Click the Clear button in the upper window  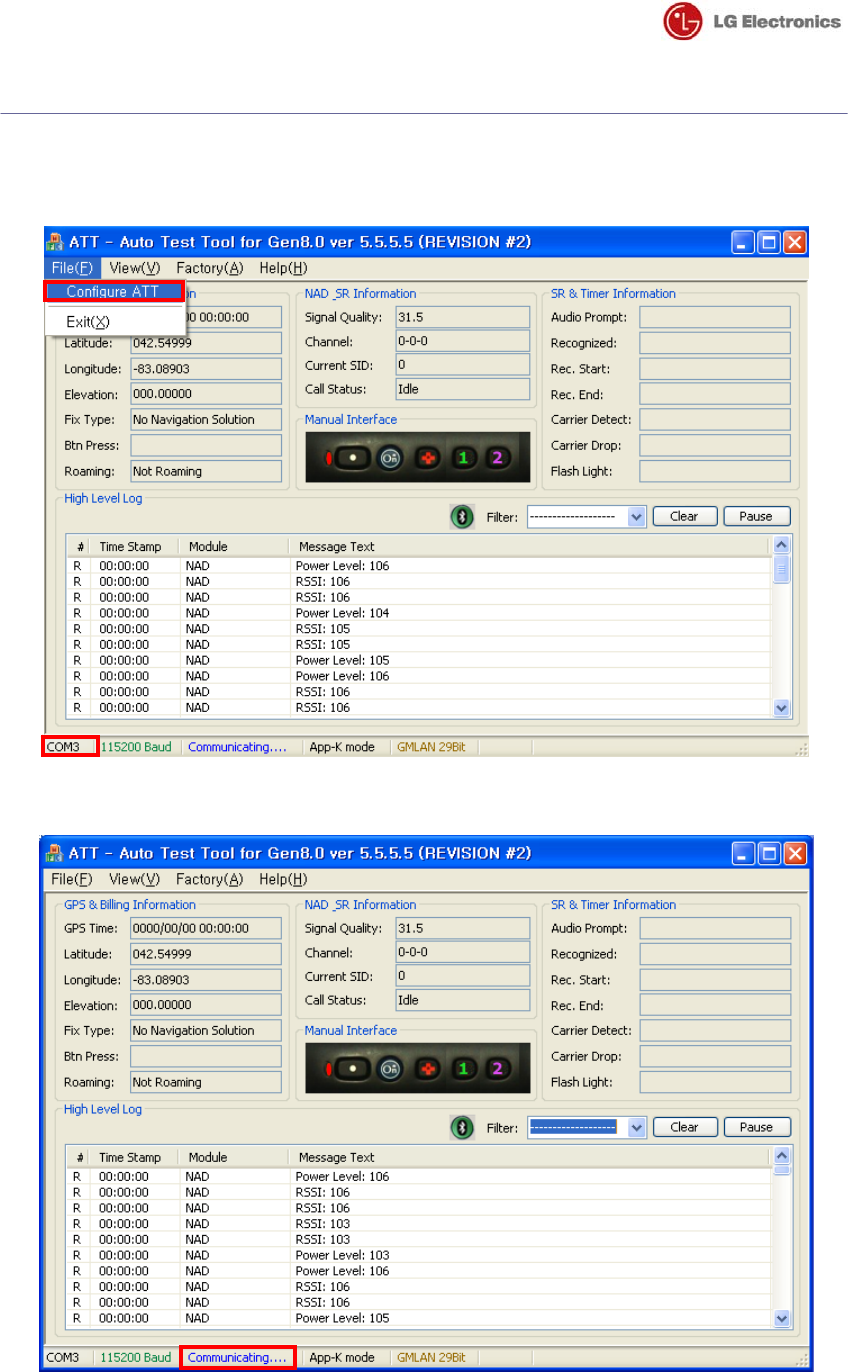[685, 517]
